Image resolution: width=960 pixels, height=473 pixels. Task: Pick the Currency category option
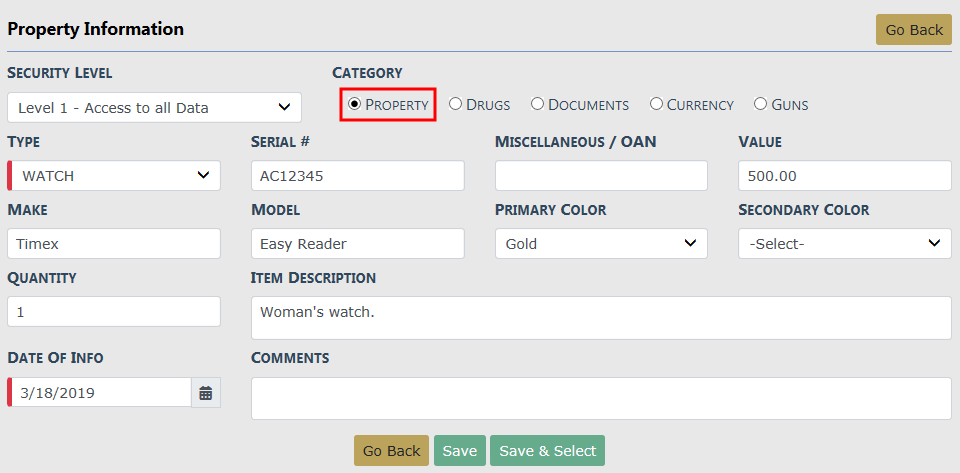pyautogui.click(x=656, y=104)
